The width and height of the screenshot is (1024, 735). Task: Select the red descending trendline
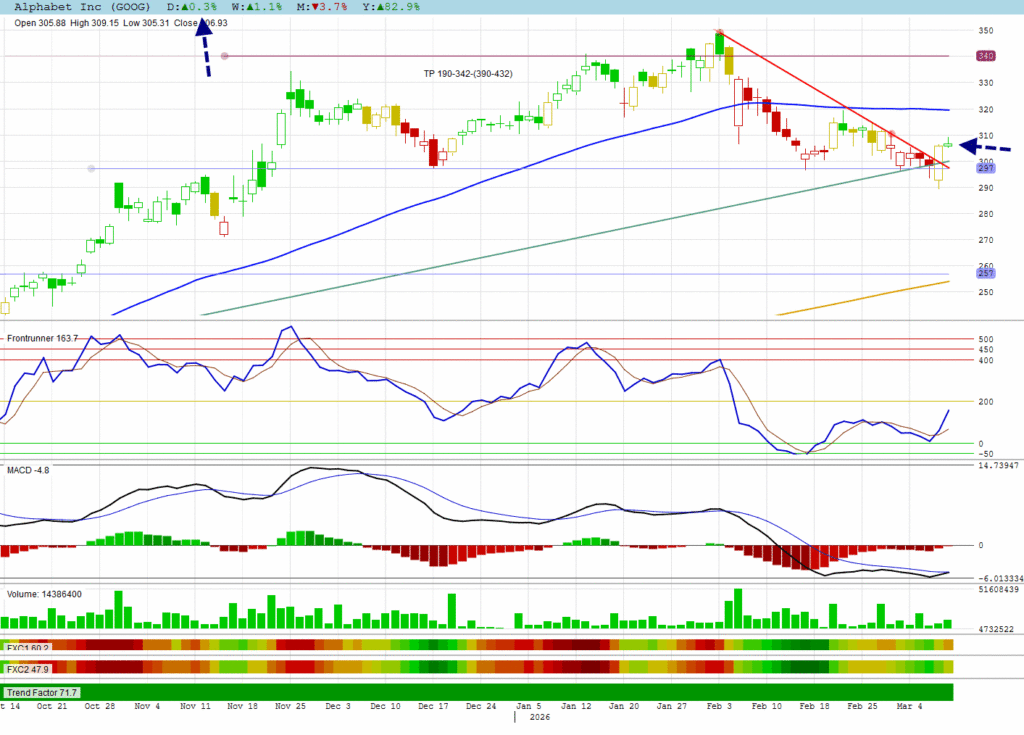(x=830, y=97)
